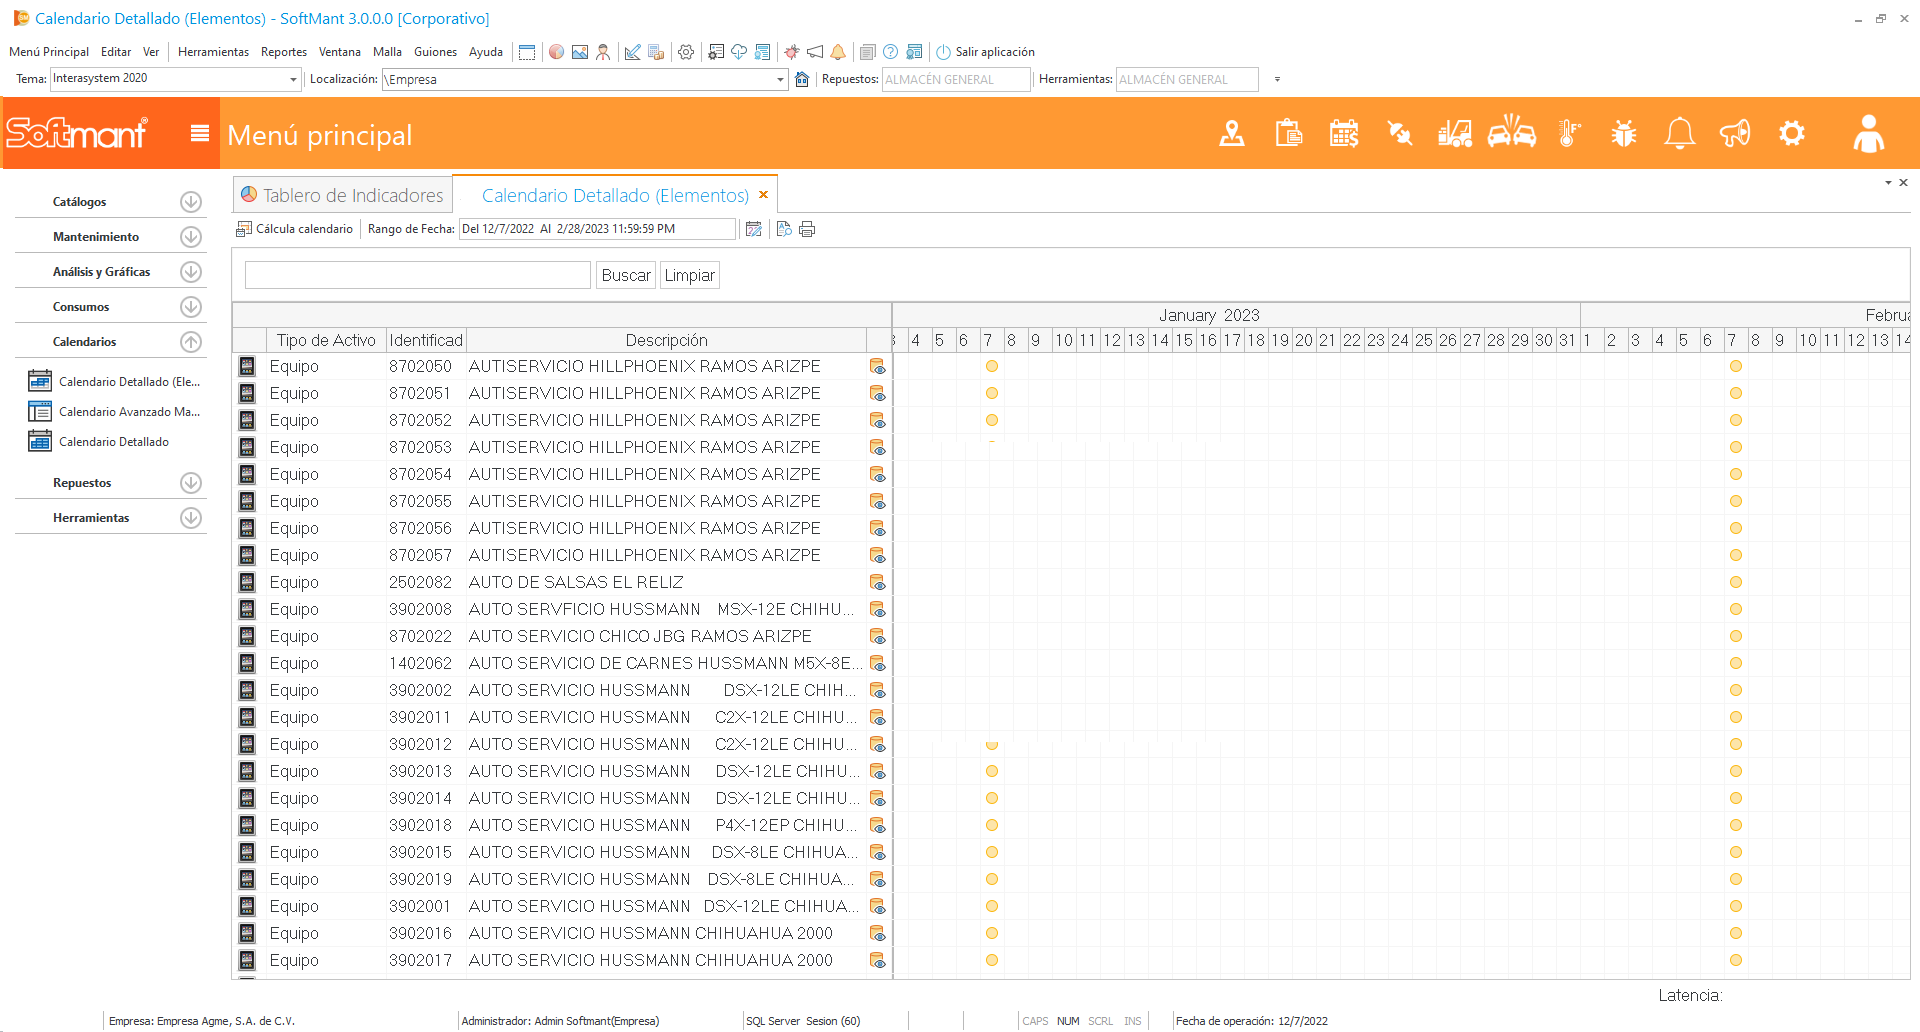Click the white bug icon in header
The height and width of the screenshot is (1032, 1920).
pyautogui.click(x=1624, y=133)
